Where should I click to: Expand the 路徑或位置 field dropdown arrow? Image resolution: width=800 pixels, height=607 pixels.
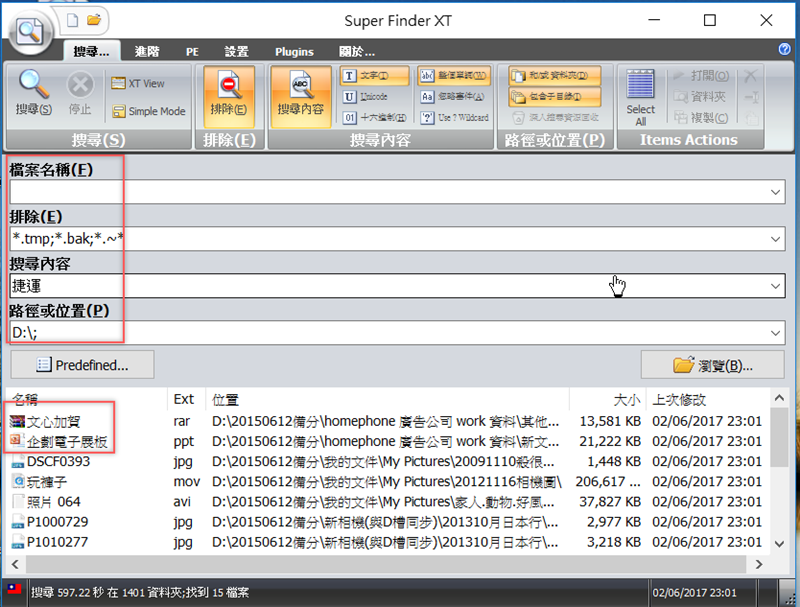point(775,333)
